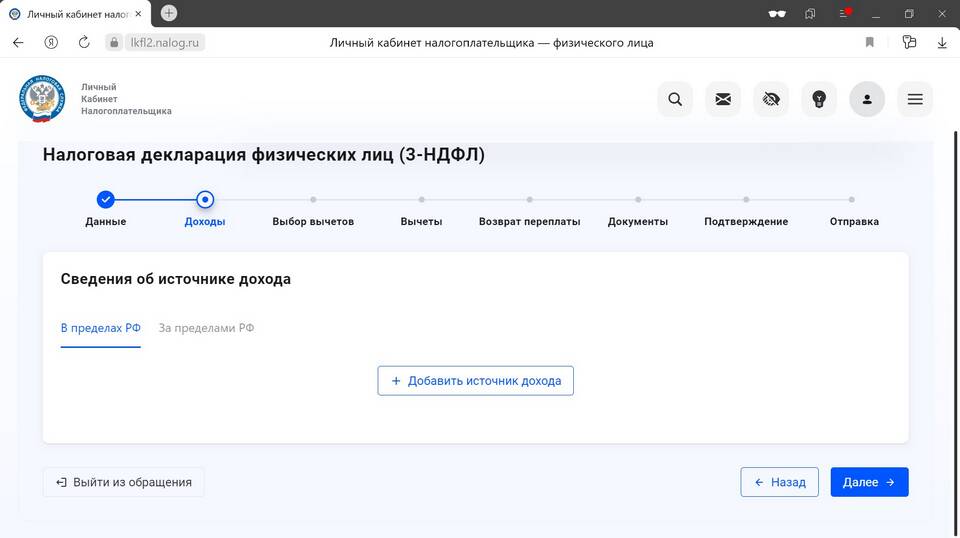Switch to the 'В пределах РФ' tab
The width and height of the screenshot is (960, 538).
tap(100, 328)
